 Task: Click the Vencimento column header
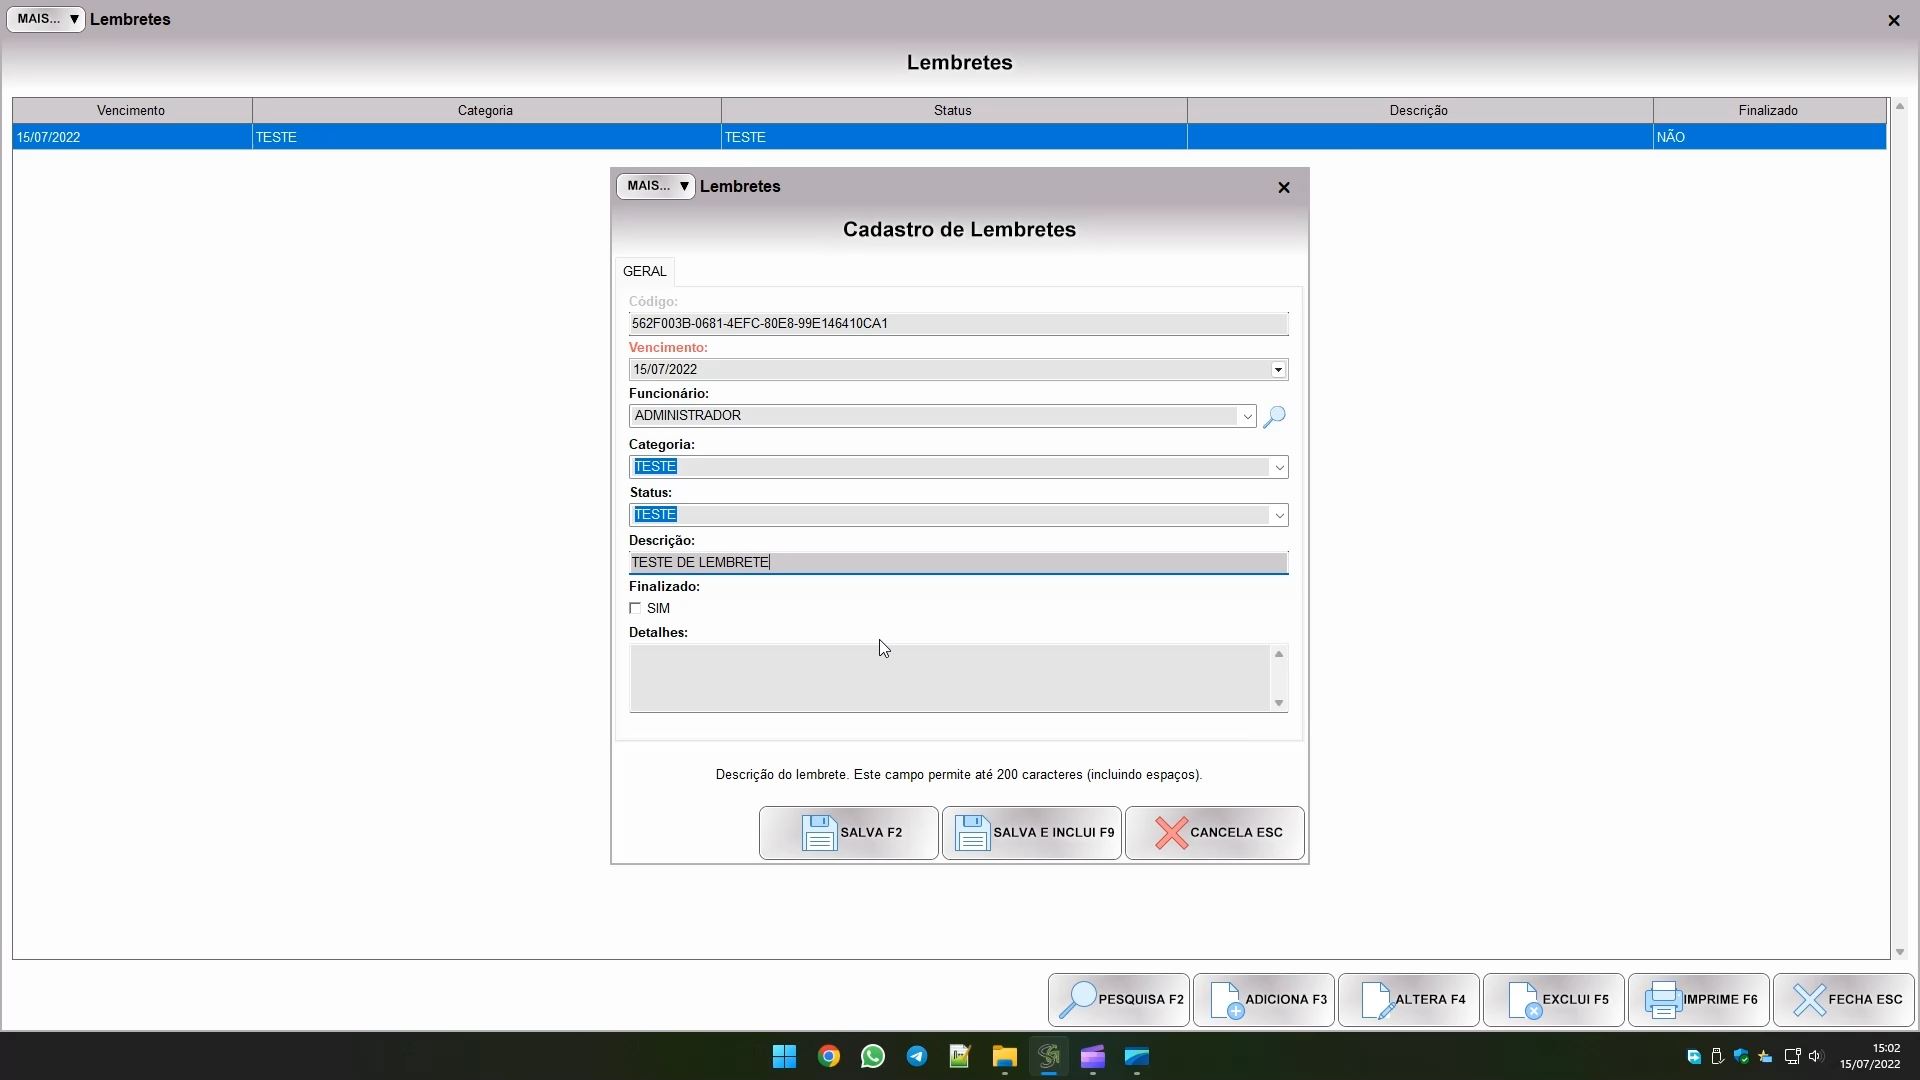click(x=131, y=110)
